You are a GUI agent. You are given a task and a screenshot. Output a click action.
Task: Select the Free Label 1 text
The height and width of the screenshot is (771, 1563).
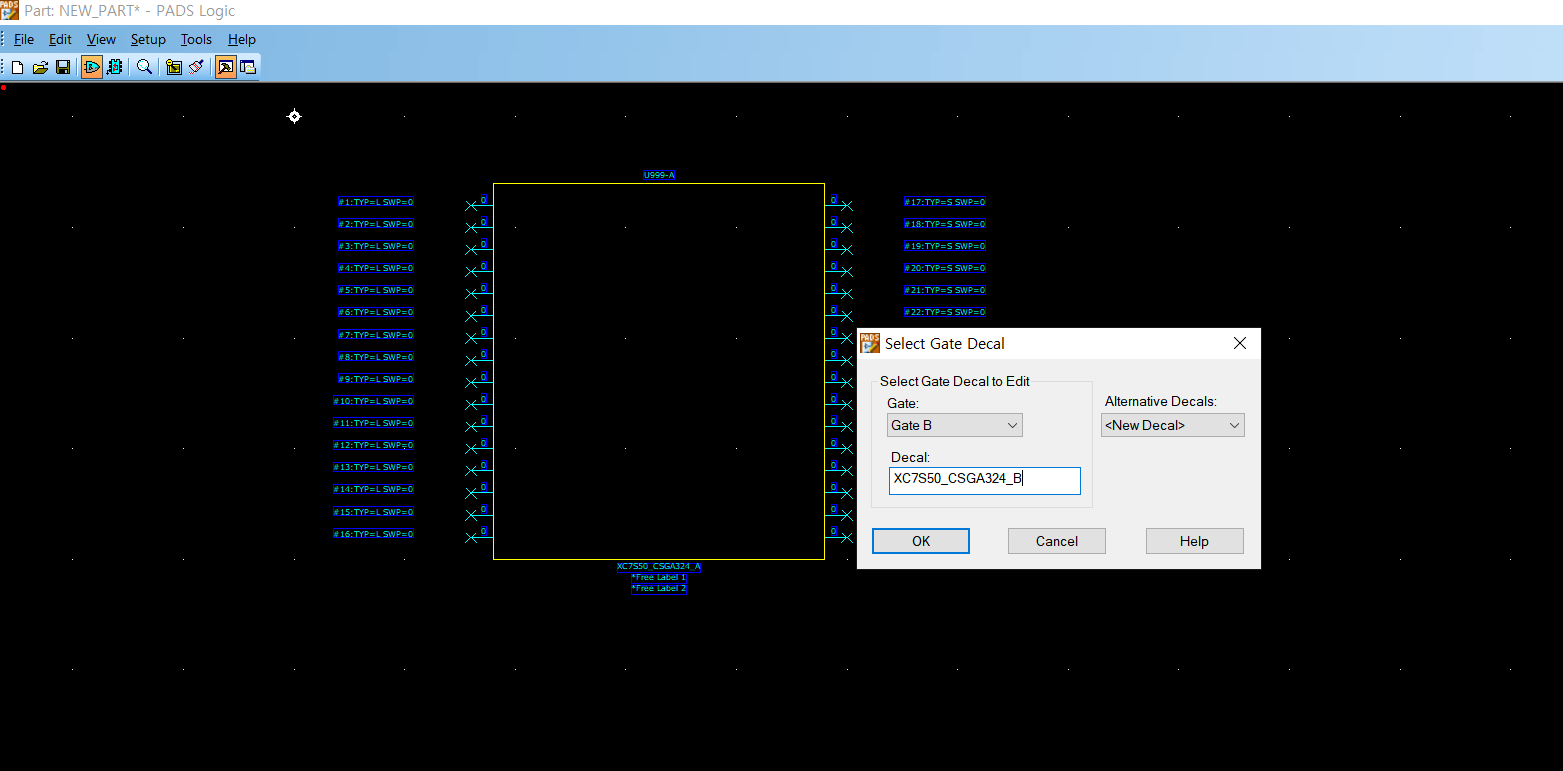659,577
